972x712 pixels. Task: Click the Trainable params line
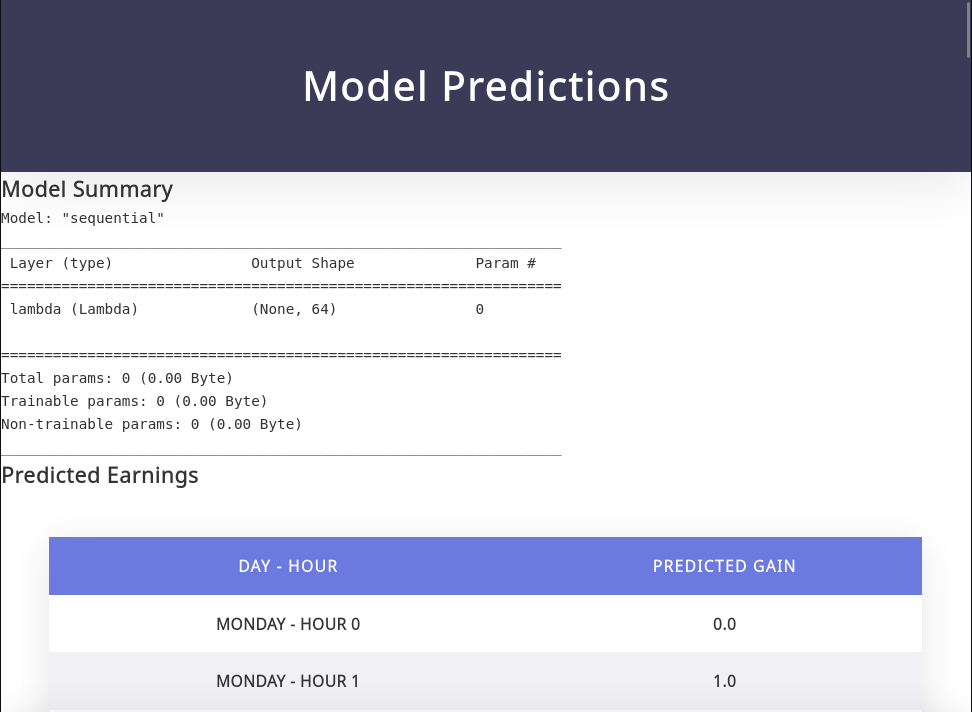[x=134, y=402]
